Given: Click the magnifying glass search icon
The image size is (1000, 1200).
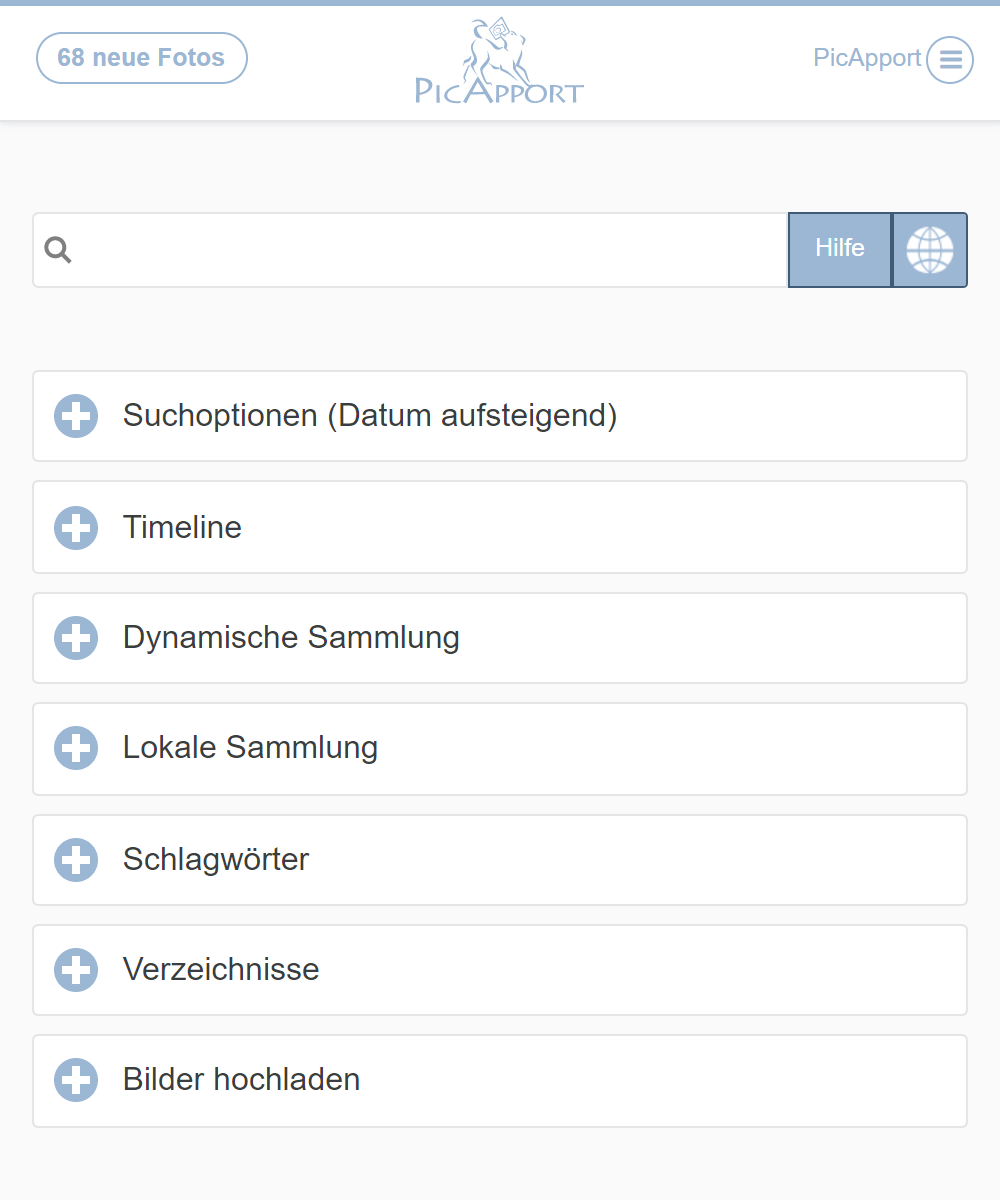Looking at the screenshot, I should [59, 250].
